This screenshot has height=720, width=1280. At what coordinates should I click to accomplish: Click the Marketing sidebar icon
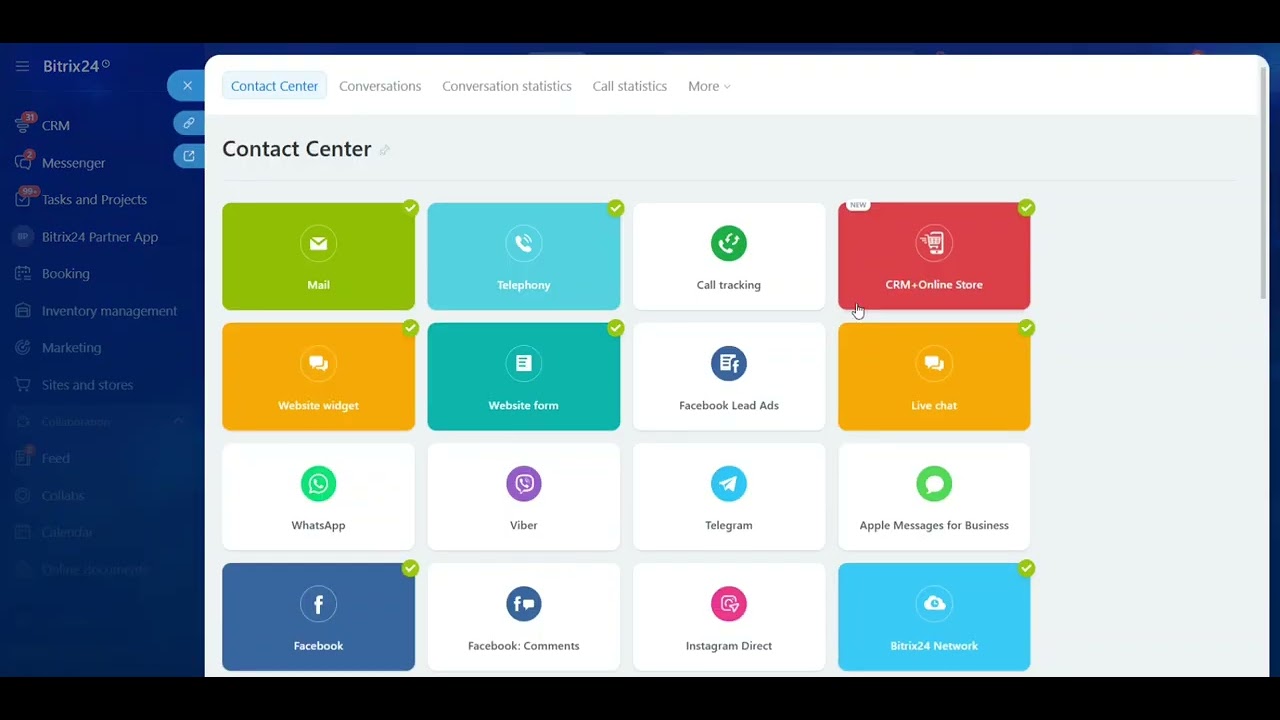23,347
